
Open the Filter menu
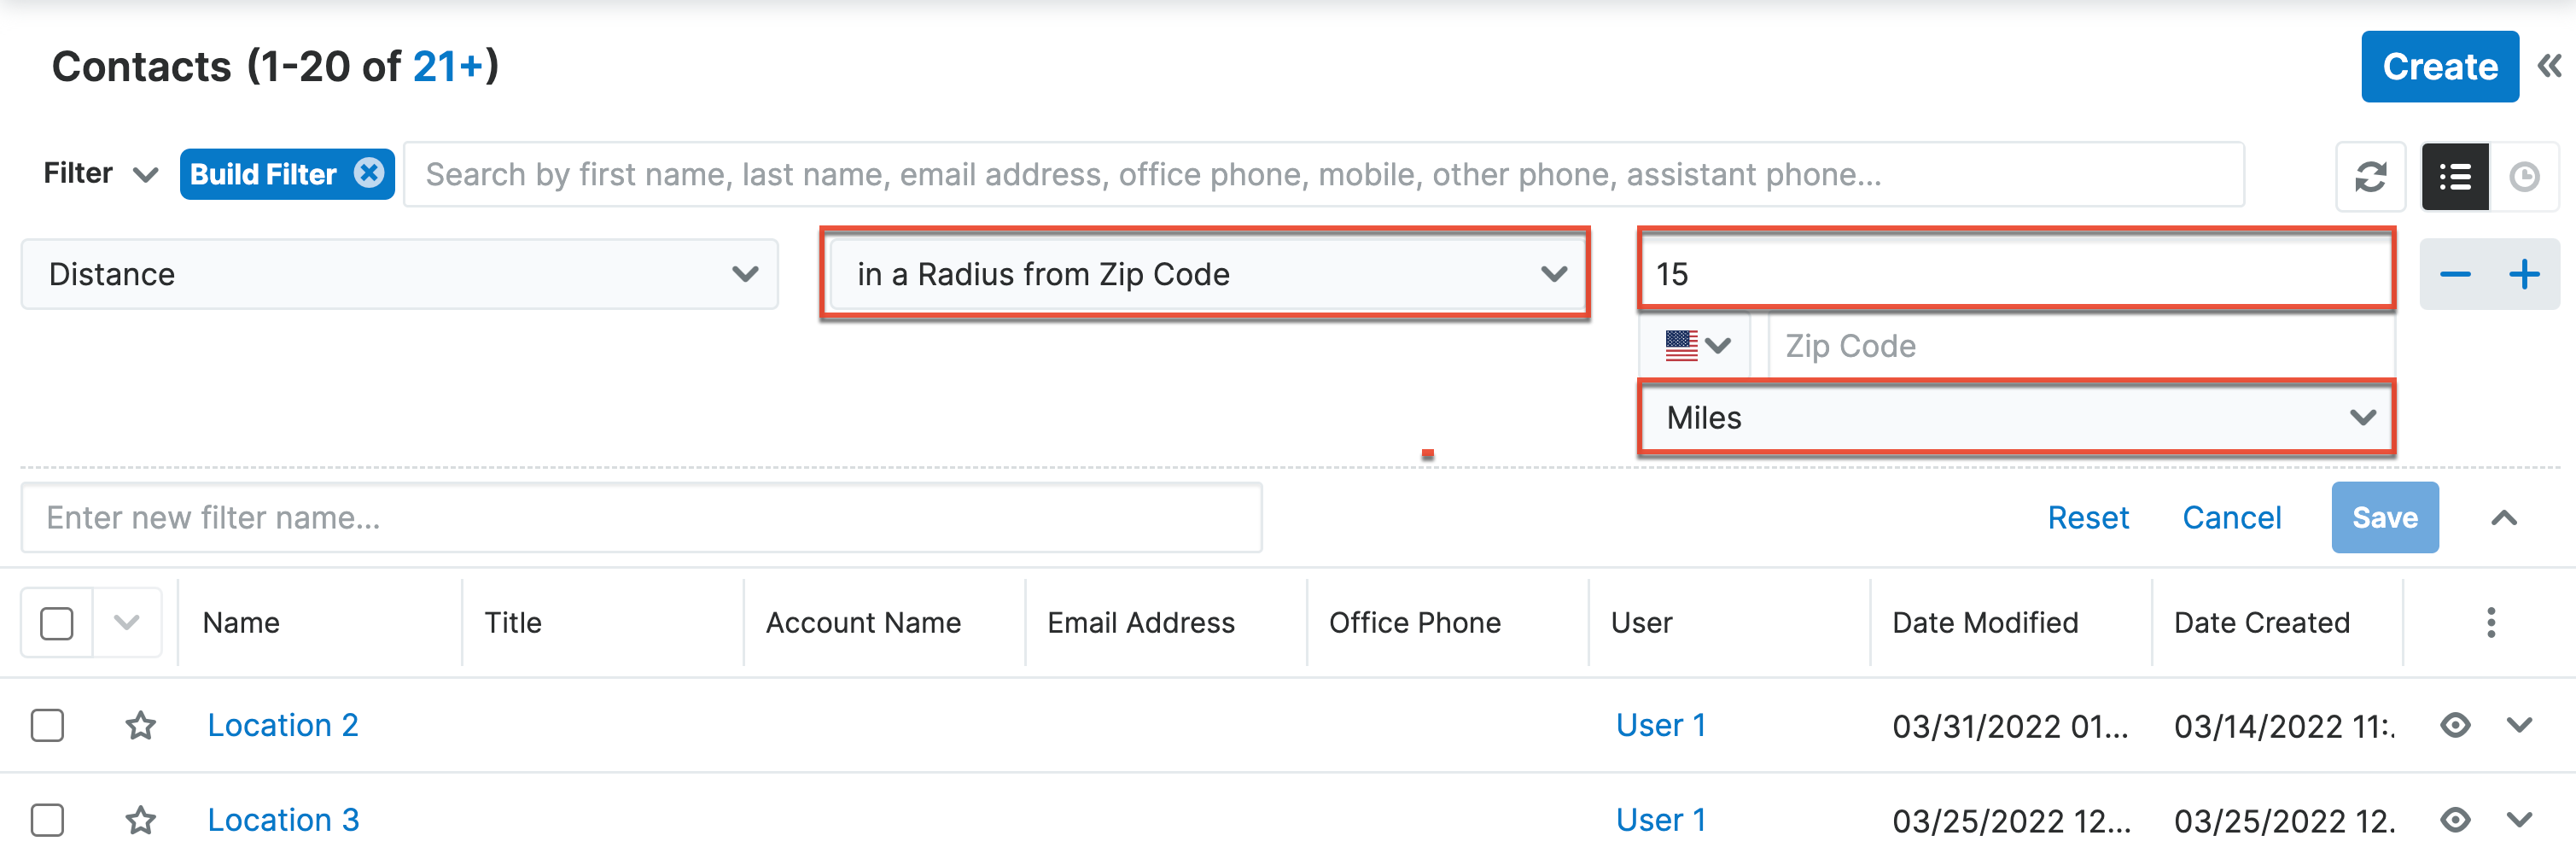click(x=100, y=174)
